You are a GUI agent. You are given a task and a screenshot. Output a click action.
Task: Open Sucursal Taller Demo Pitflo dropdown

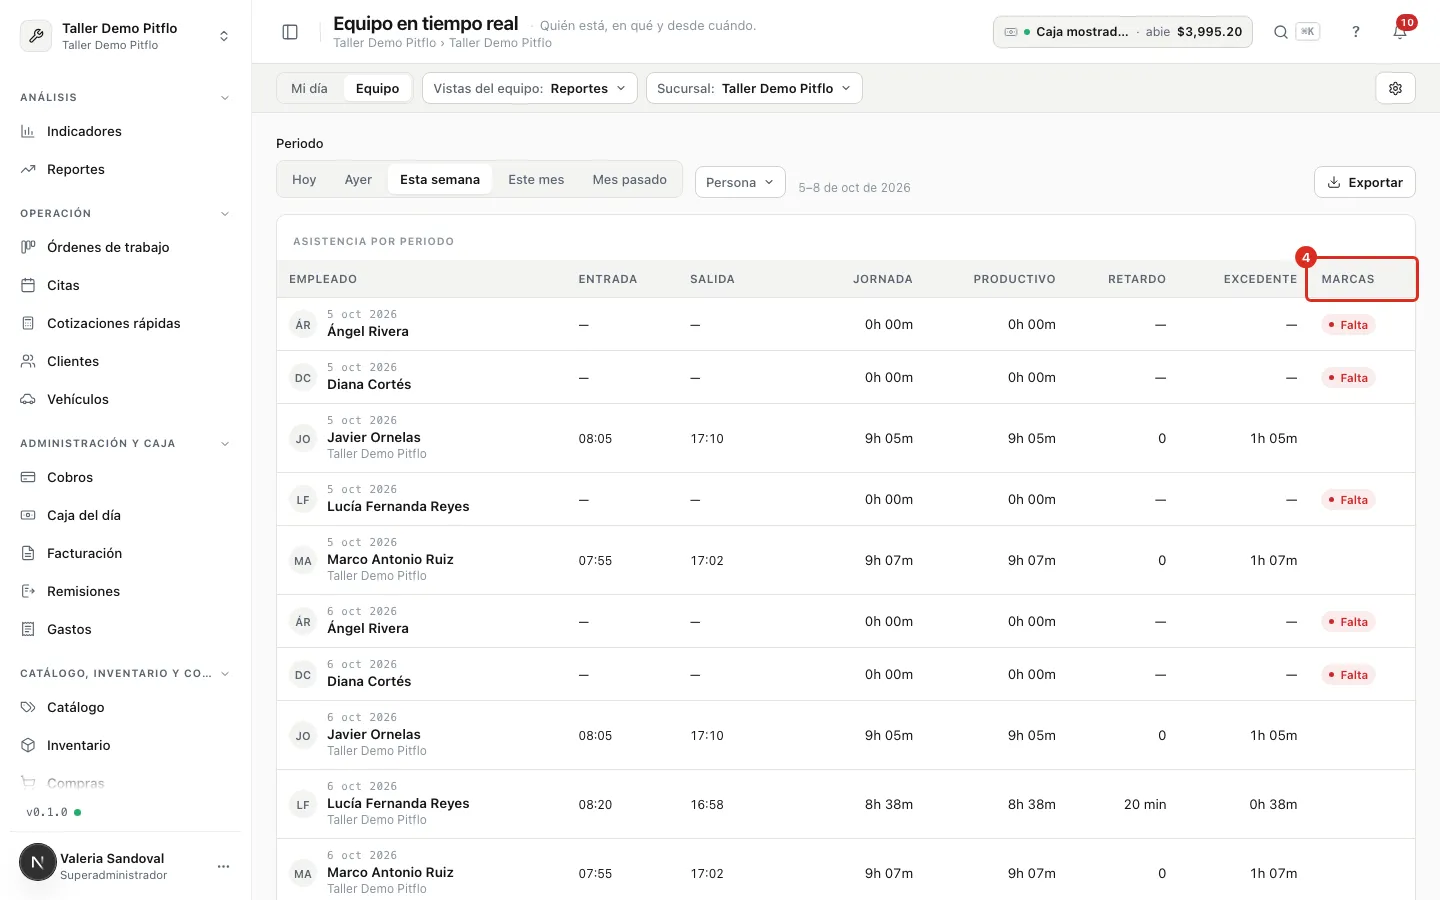[754, 88]
